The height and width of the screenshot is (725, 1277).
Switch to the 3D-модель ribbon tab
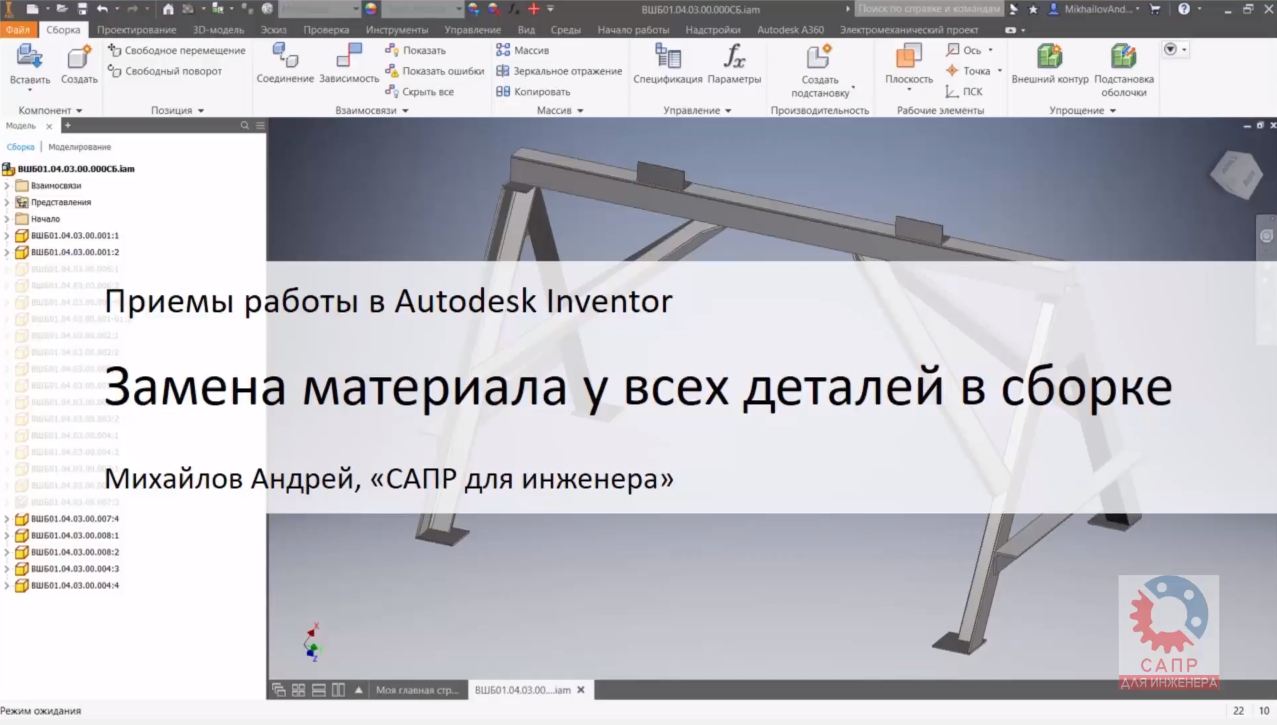coord(218,30)
